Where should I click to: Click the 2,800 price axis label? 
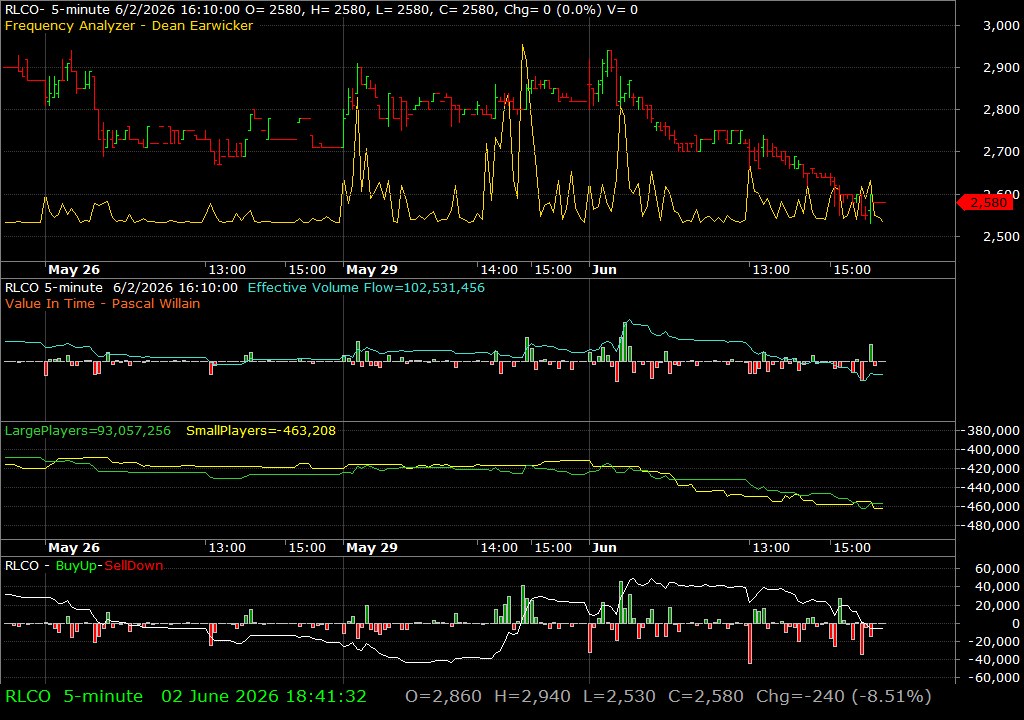(x=1001, y=110)
